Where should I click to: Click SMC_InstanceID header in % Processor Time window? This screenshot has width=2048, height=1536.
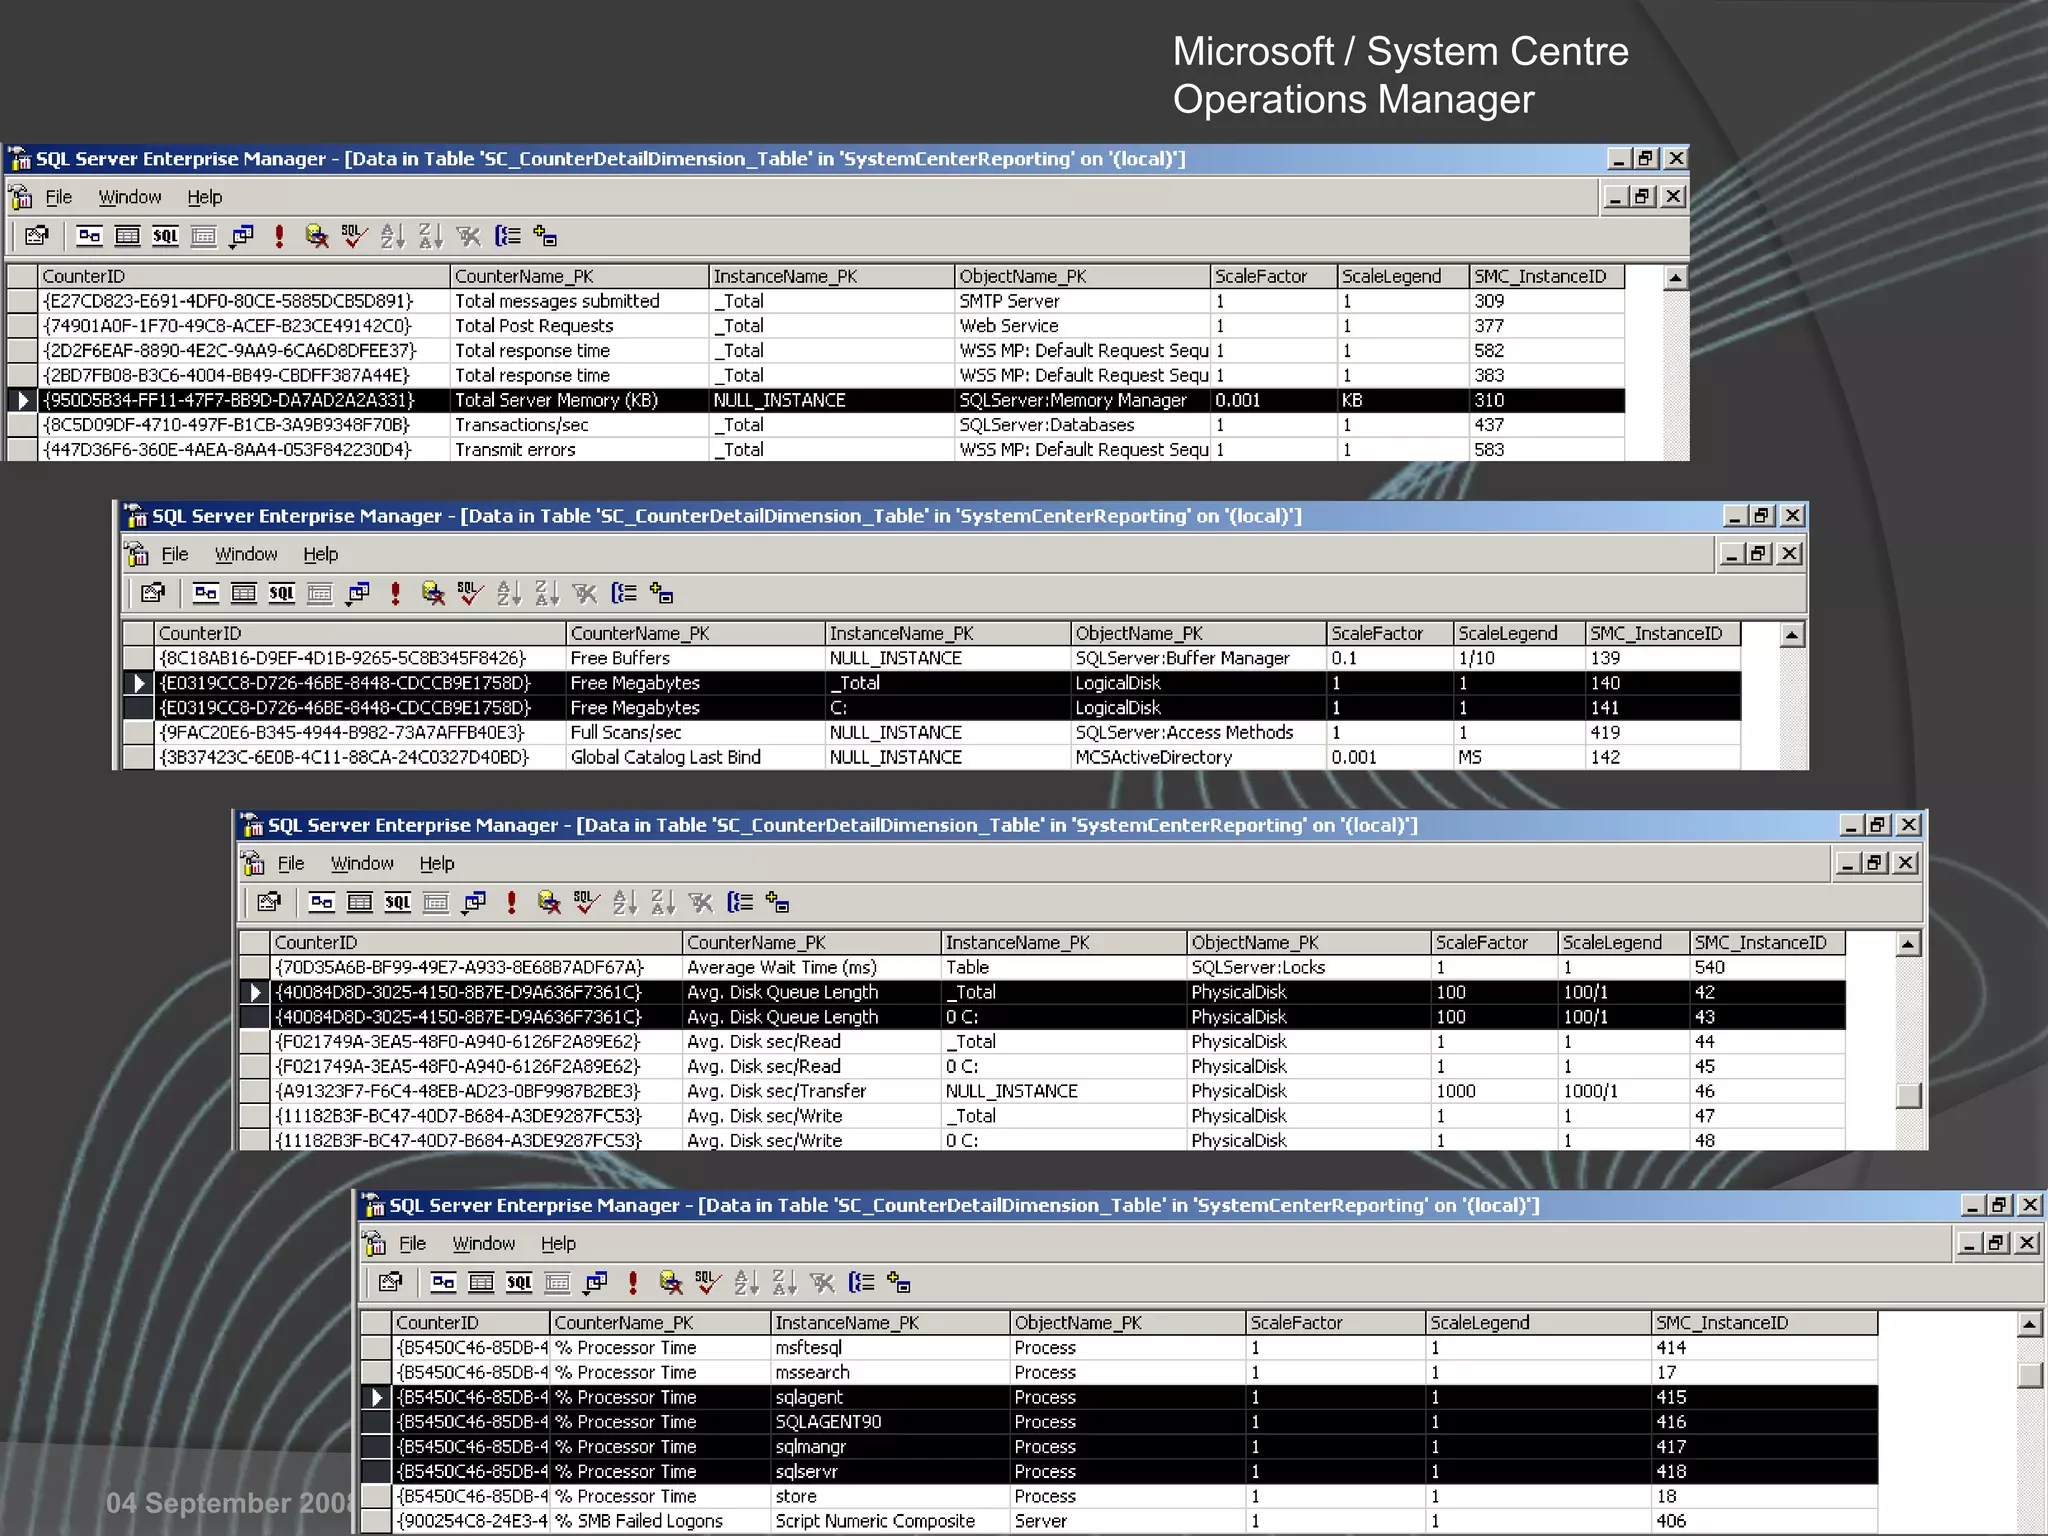(1764, 1322)
